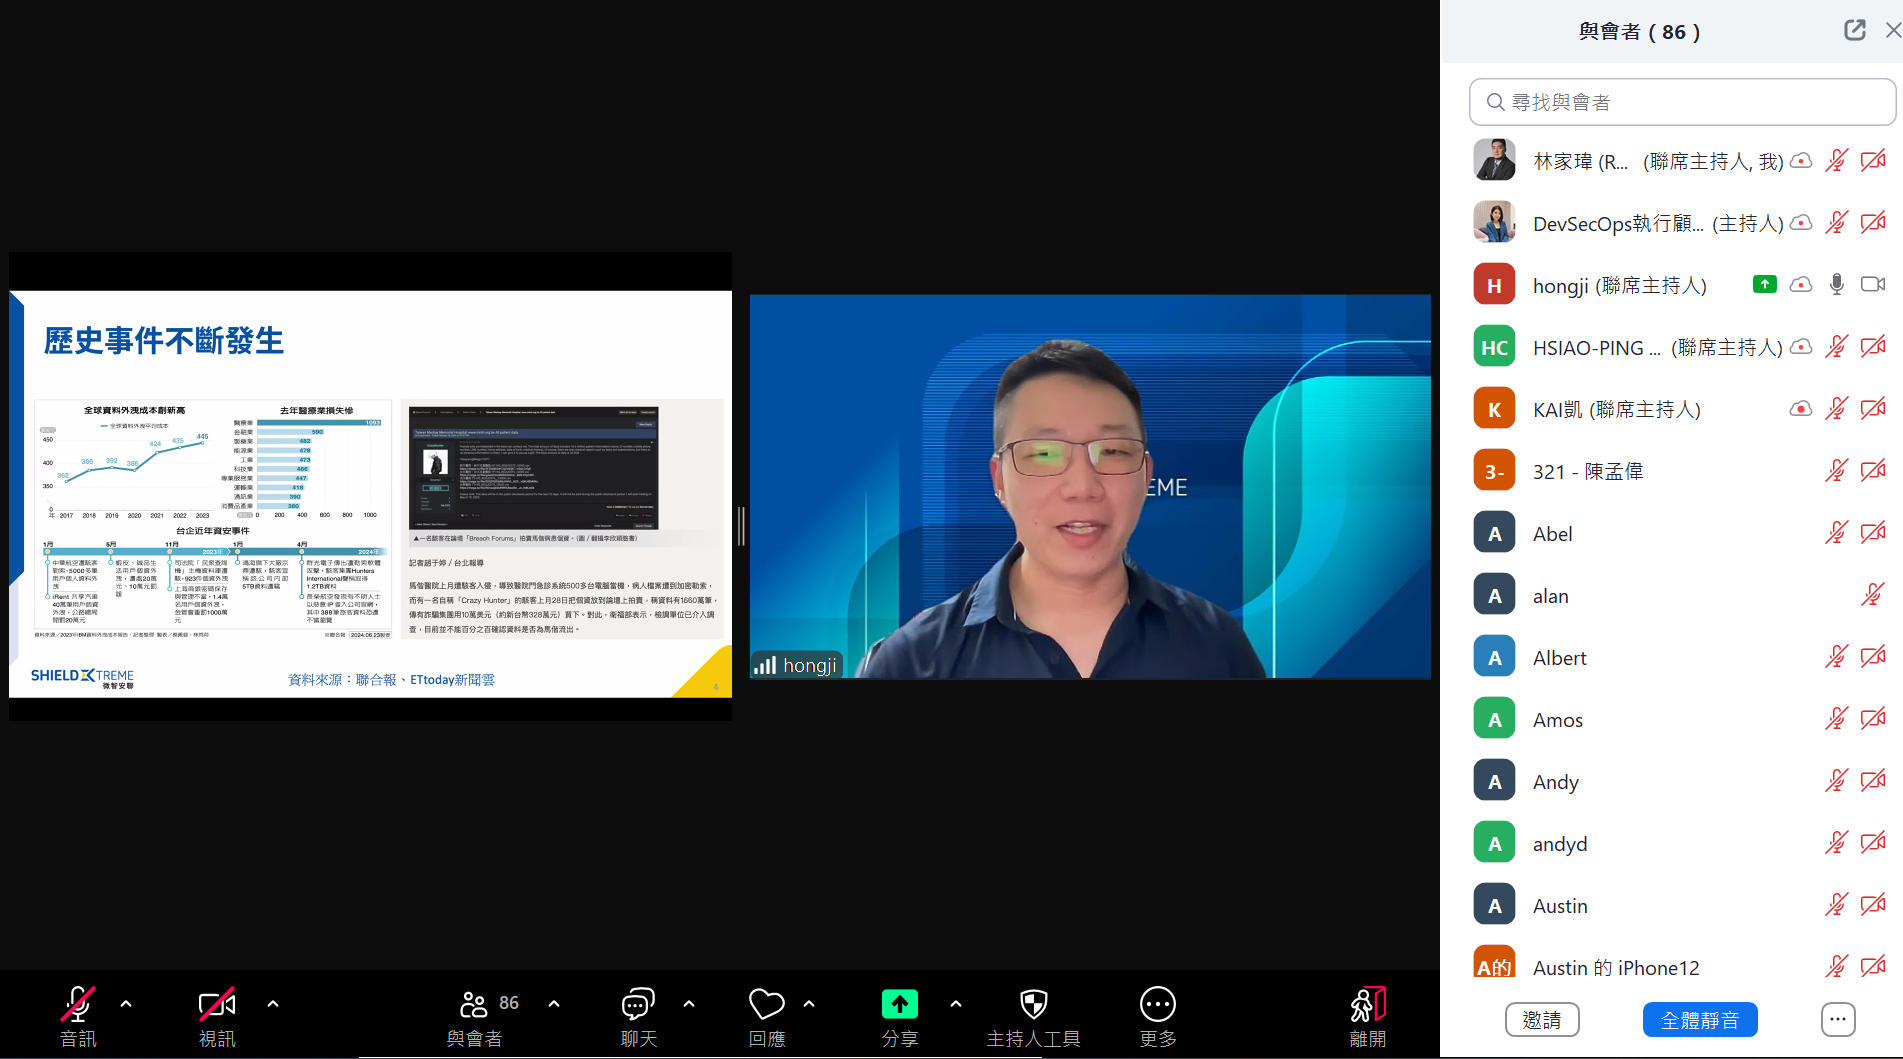The image size is (1903, 1059).
Task: Click the divider handle between slide and video
Action: 741,526
